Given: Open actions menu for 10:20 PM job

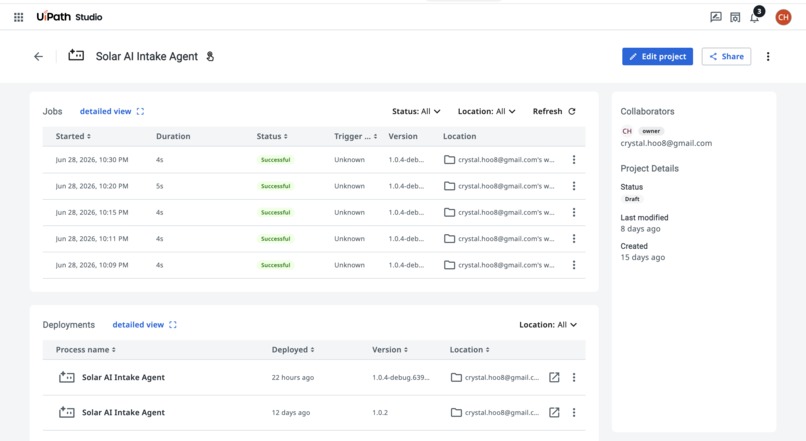Looking at the screenshot, I should pos(574,186).
